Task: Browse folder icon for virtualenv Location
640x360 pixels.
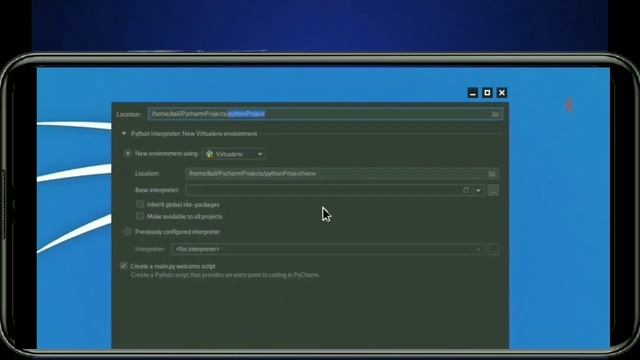Action: (492, 174)
